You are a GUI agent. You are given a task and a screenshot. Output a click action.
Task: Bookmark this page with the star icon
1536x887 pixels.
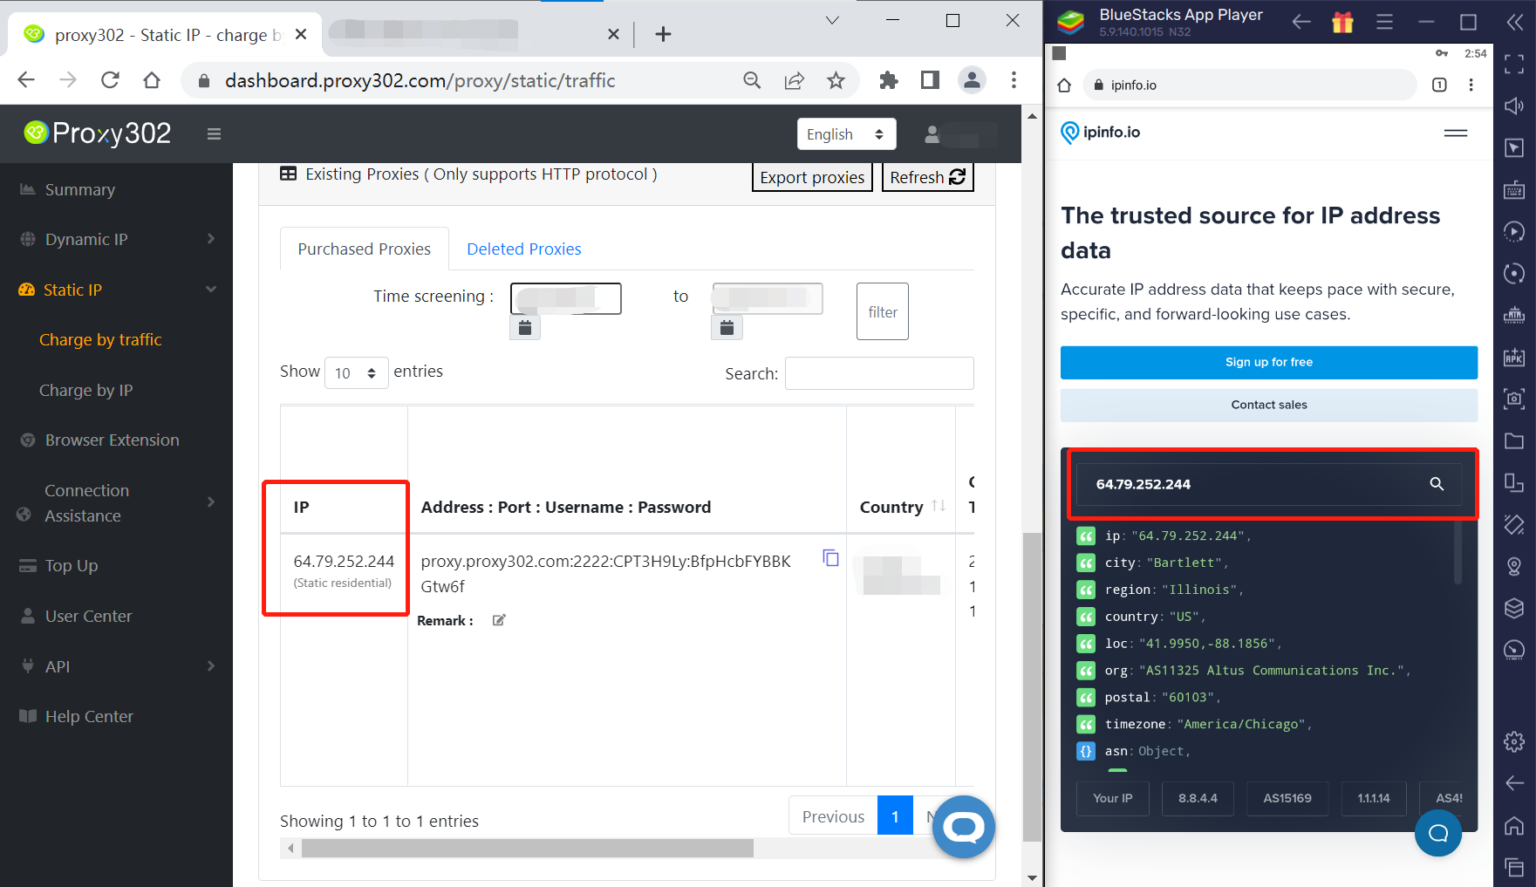pyautogui.click(x=836, y=81)
